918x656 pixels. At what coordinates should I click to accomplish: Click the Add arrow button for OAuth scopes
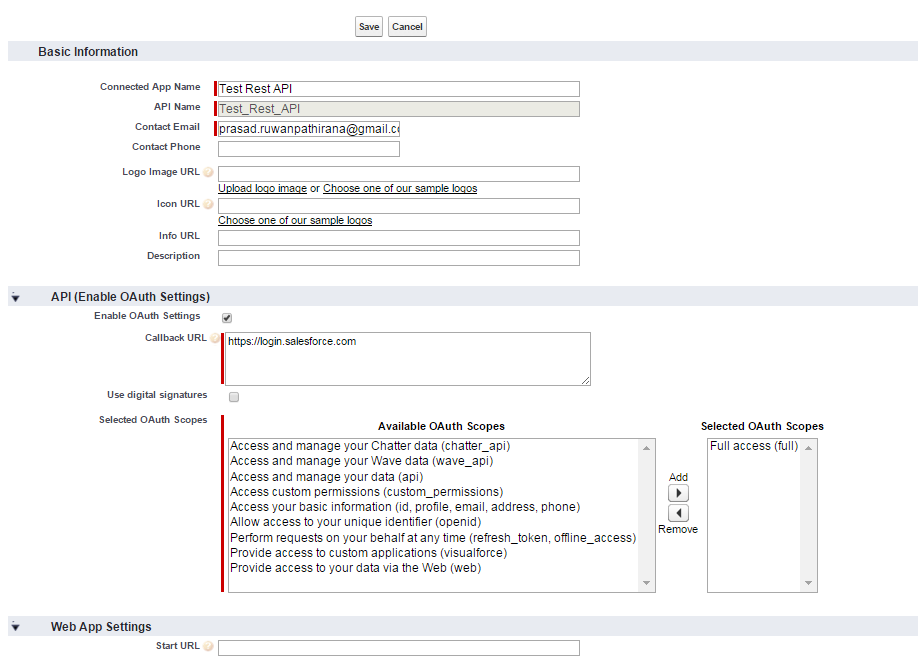pos(678,493)
